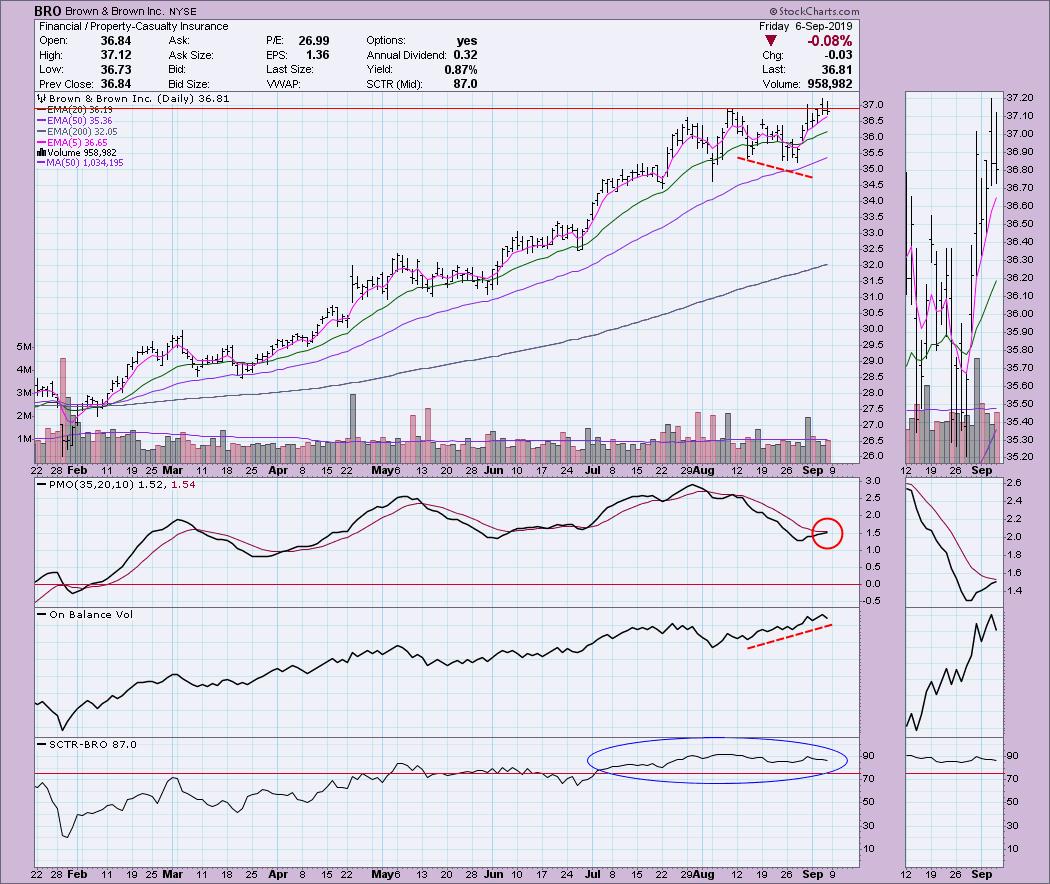
Task: Click the Volume histogram icon in legend
Action: [41, 151]
